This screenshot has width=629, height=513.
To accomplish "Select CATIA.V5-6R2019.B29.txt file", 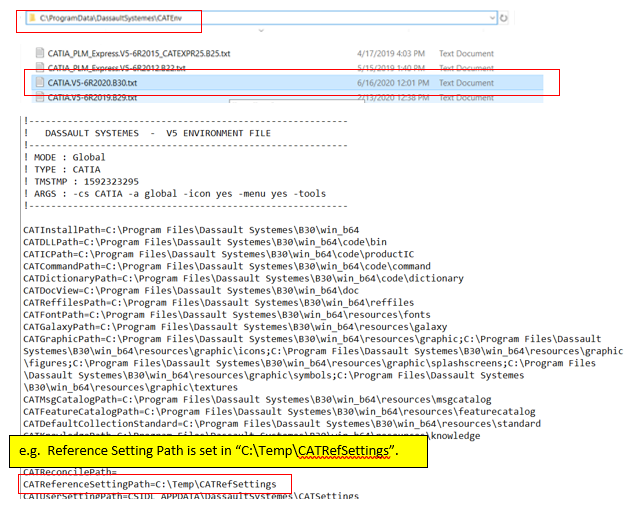I will [92, 97].
